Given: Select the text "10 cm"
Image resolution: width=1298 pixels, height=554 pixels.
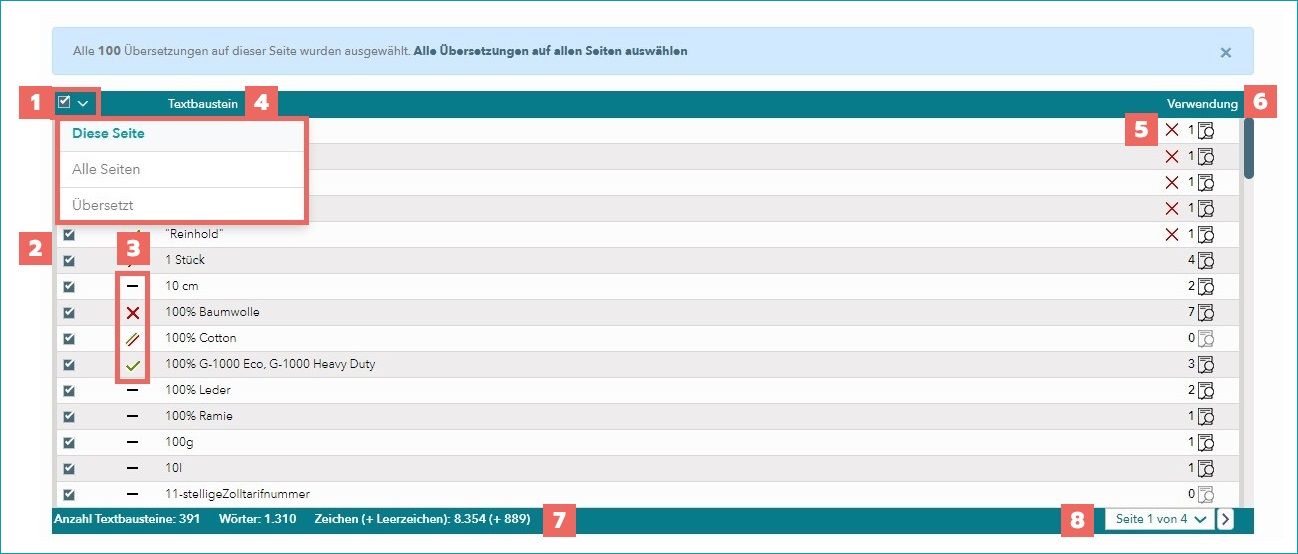Looking at the screenshot, I should (x=182, y=286).
